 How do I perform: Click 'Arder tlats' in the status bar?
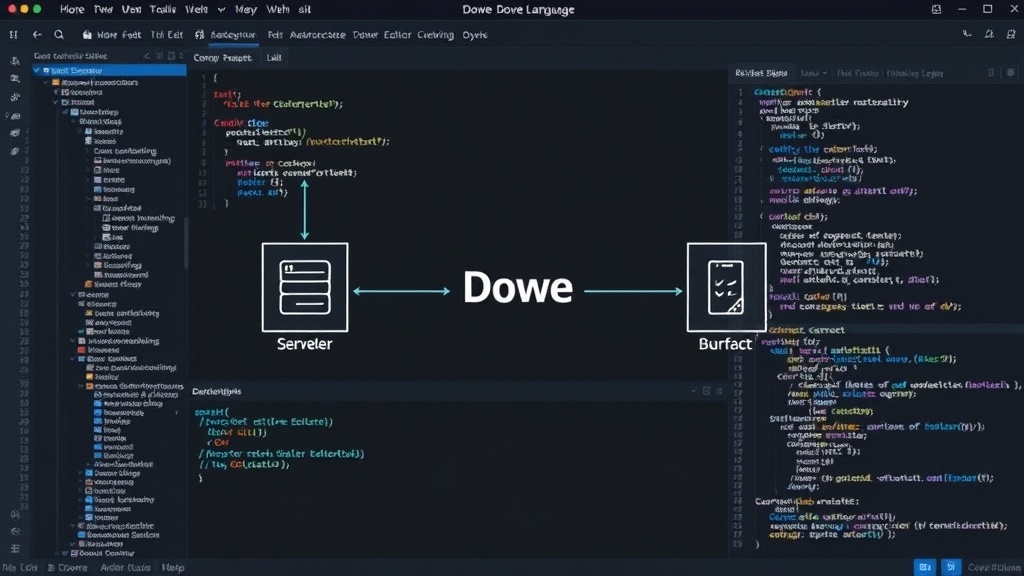(125, 568)
